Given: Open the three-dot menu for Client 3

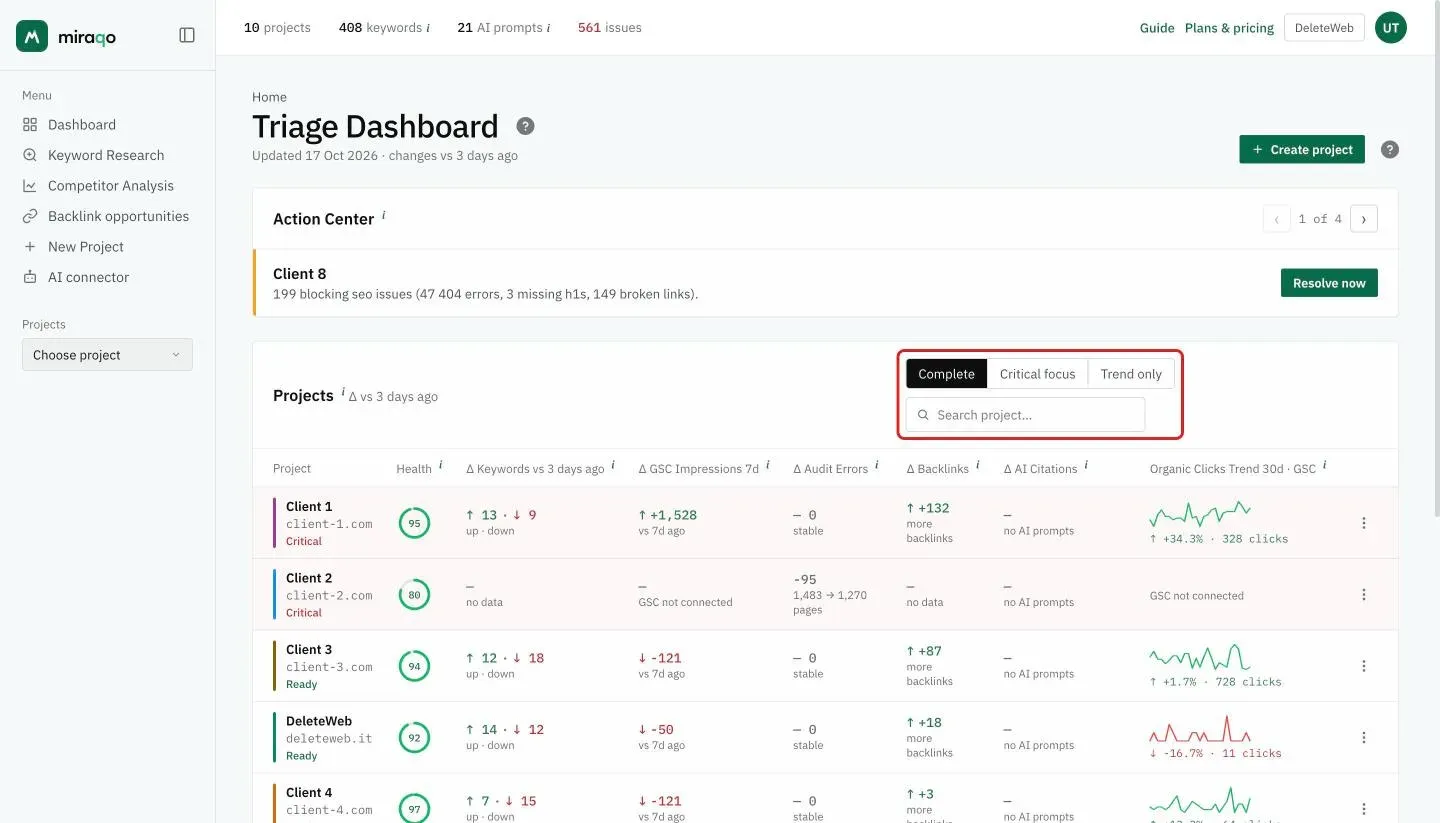Looking at the screenshot, I should click(1364, 666).
